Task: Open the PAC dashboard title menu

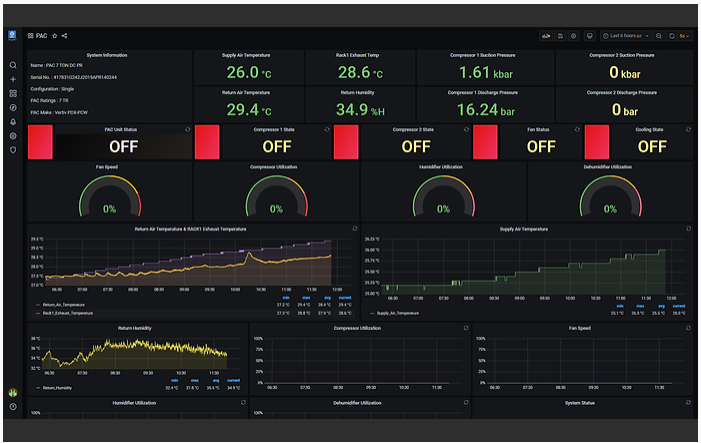Action: [x=41, y=36]
